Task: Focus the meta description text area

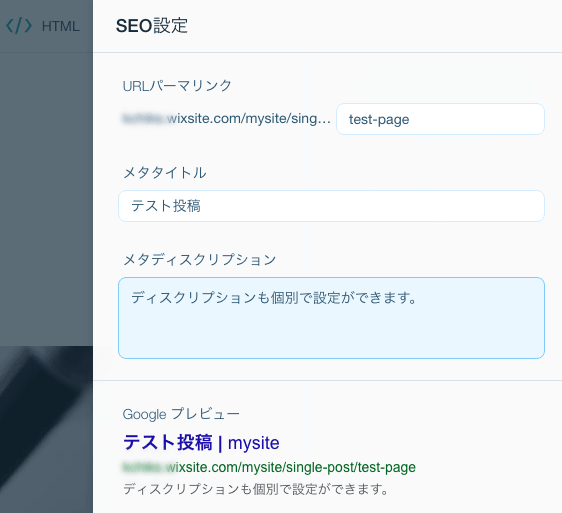Action: [331, 318]
